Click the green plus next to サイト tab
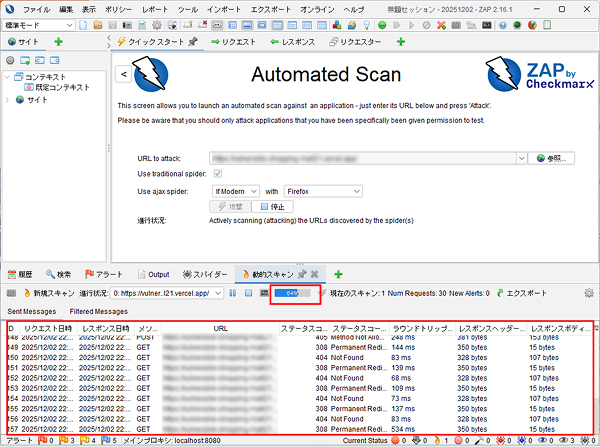The image size is (600, 447). (x=58, y=42)
